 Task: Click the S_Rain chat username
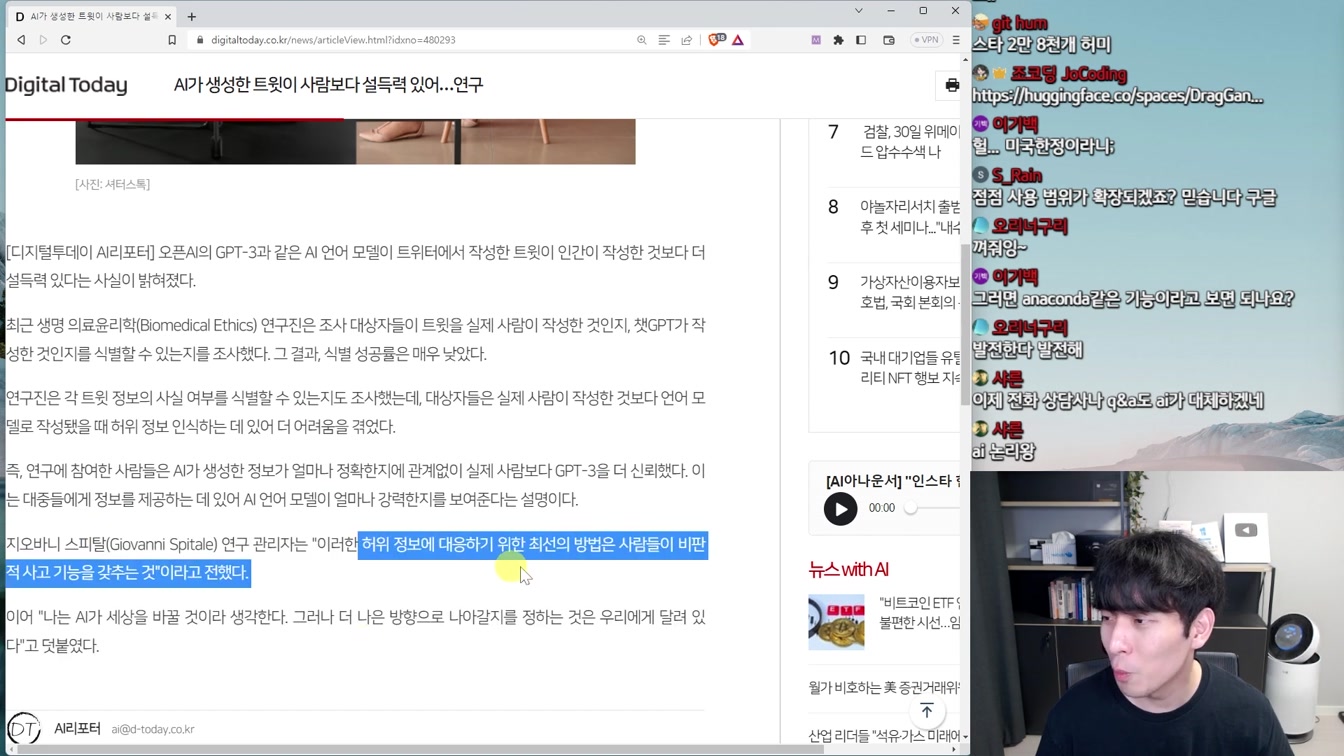click(x=1017, y=176)
